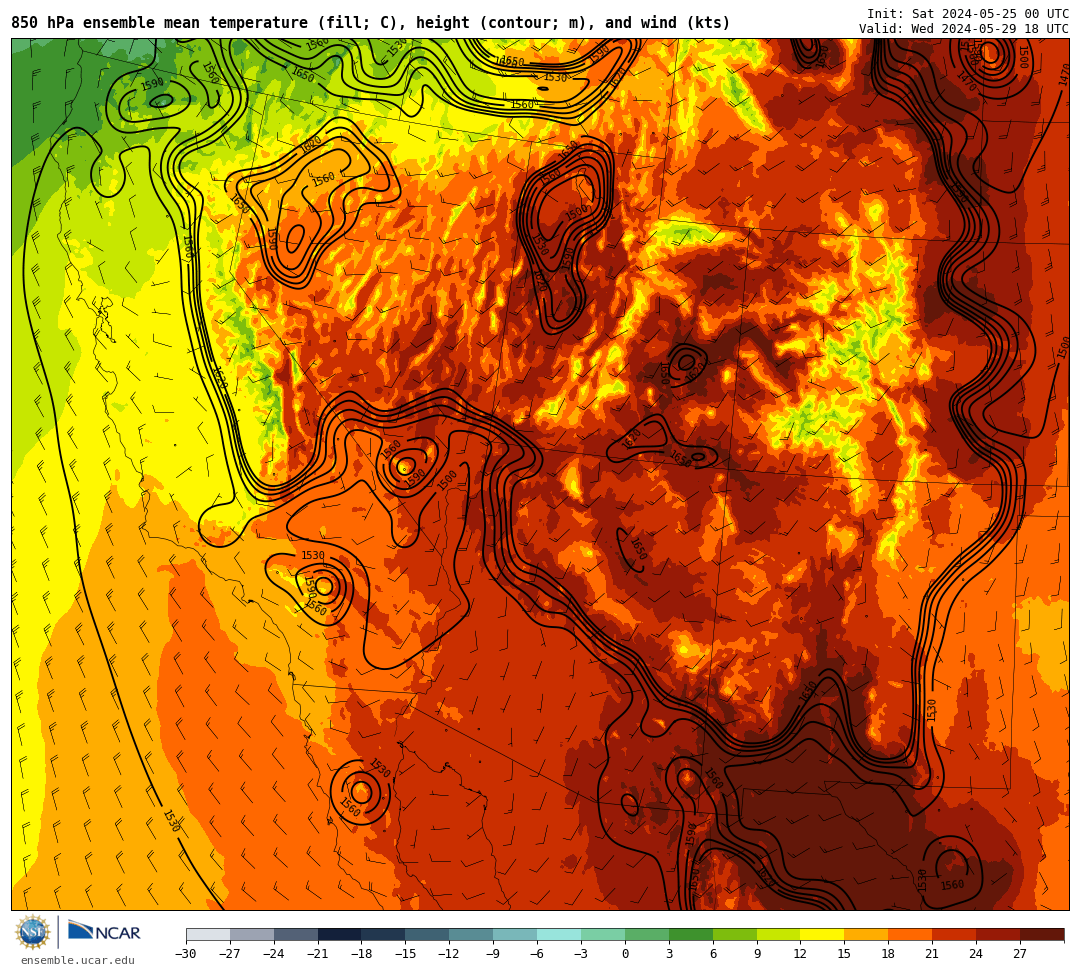Pick the orange swatch between 18 and 21

pos(911,934)
